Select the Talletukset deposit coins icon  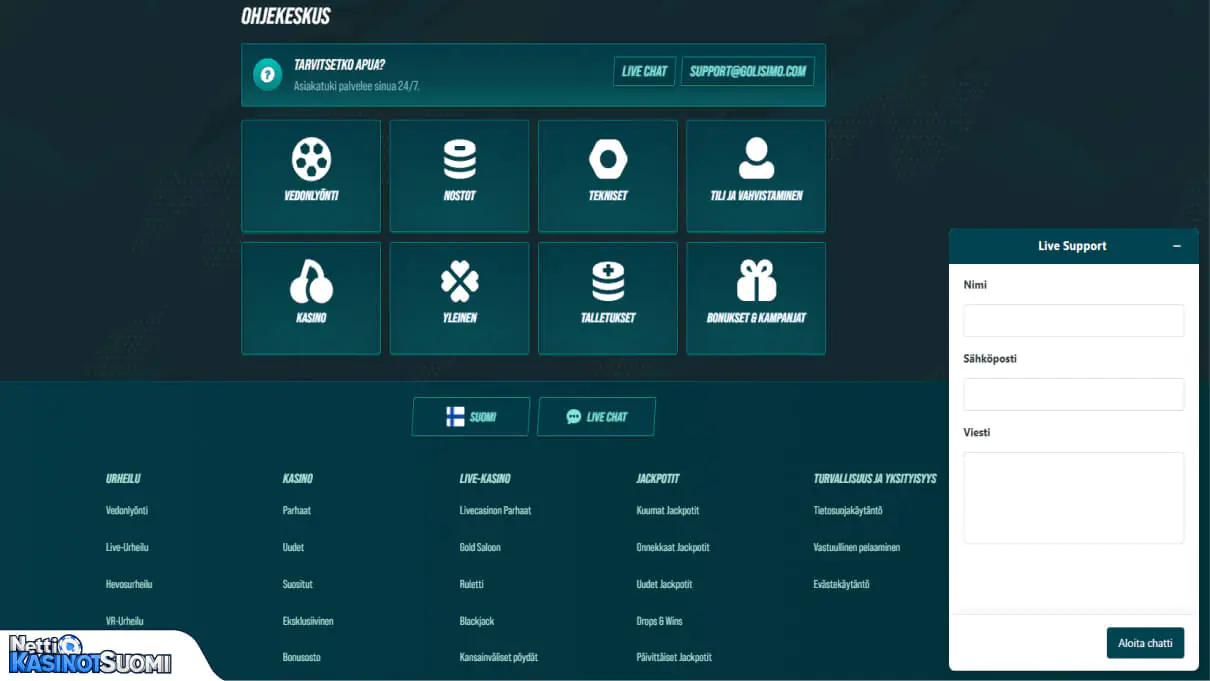[607, 283]
